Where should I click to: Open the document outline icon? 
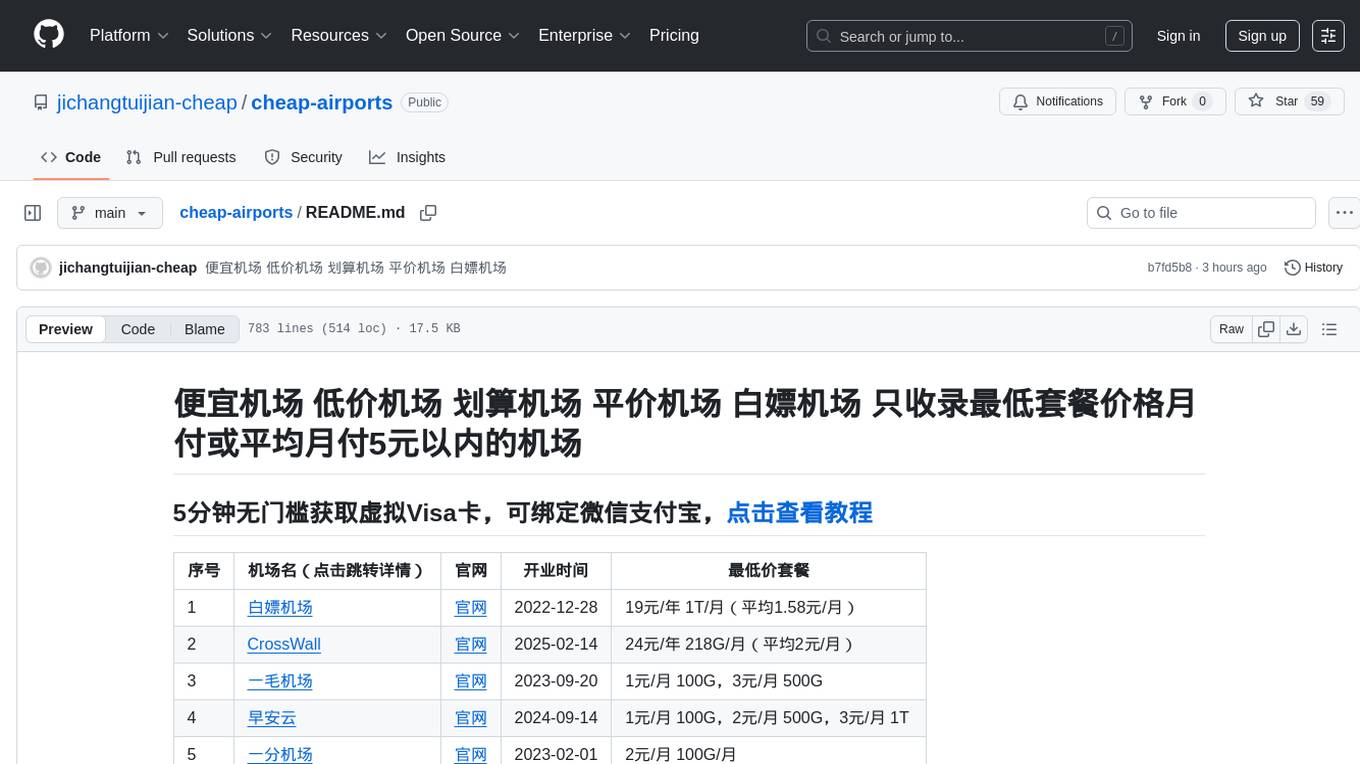click(x=1329, y=329)
